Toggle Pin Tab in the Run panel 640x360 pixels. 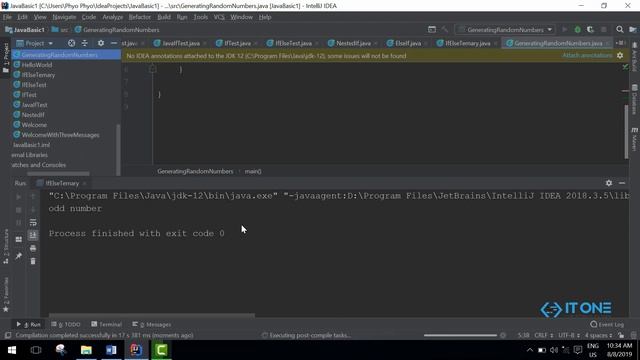pyautogui.click(x=19, y=256)
